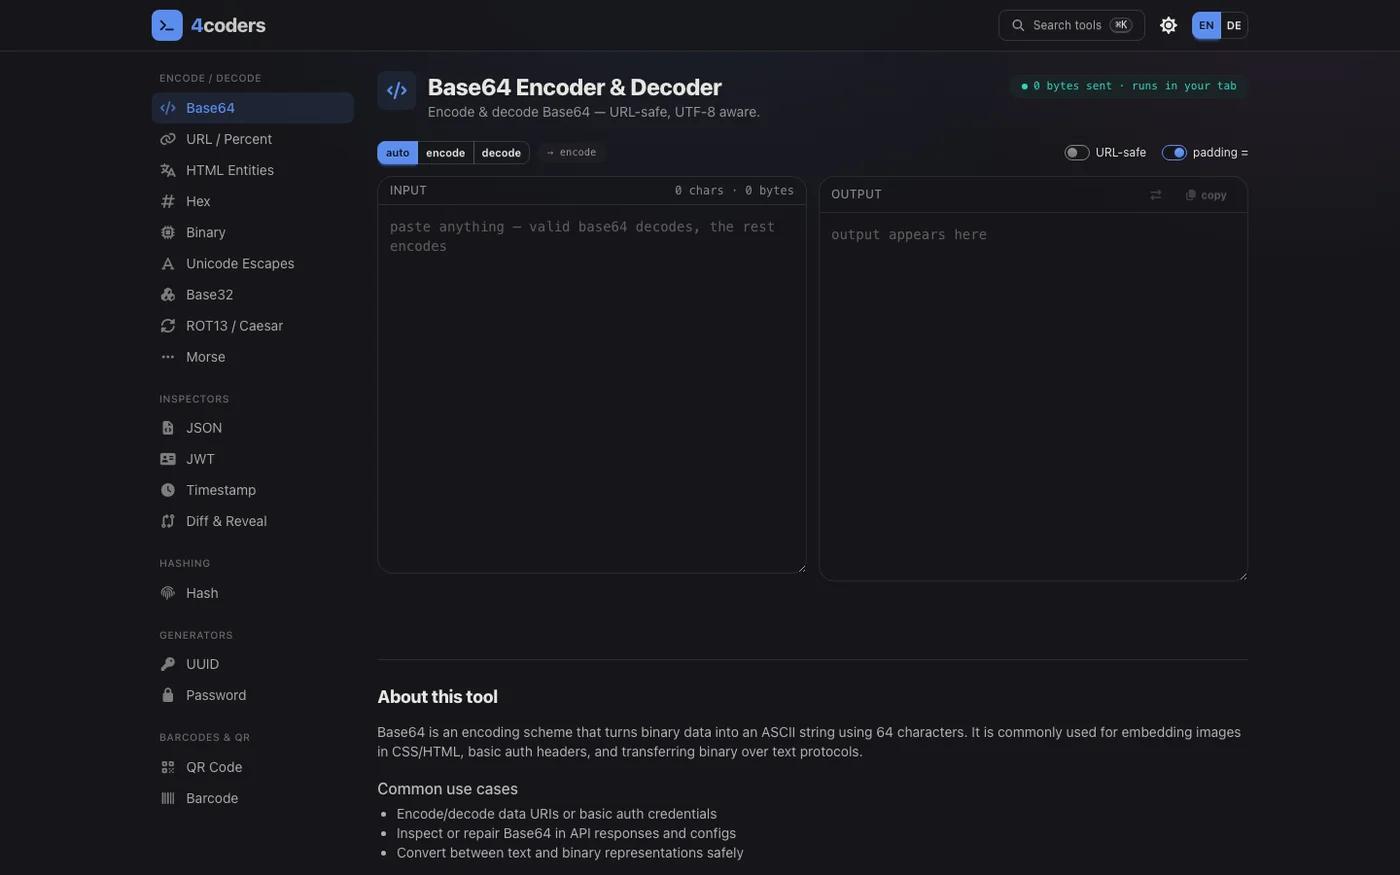Image resolution: width=1400 pixels, height=875 pixels.
Task: Click into the INPUT text area
Action: point(592,388)
